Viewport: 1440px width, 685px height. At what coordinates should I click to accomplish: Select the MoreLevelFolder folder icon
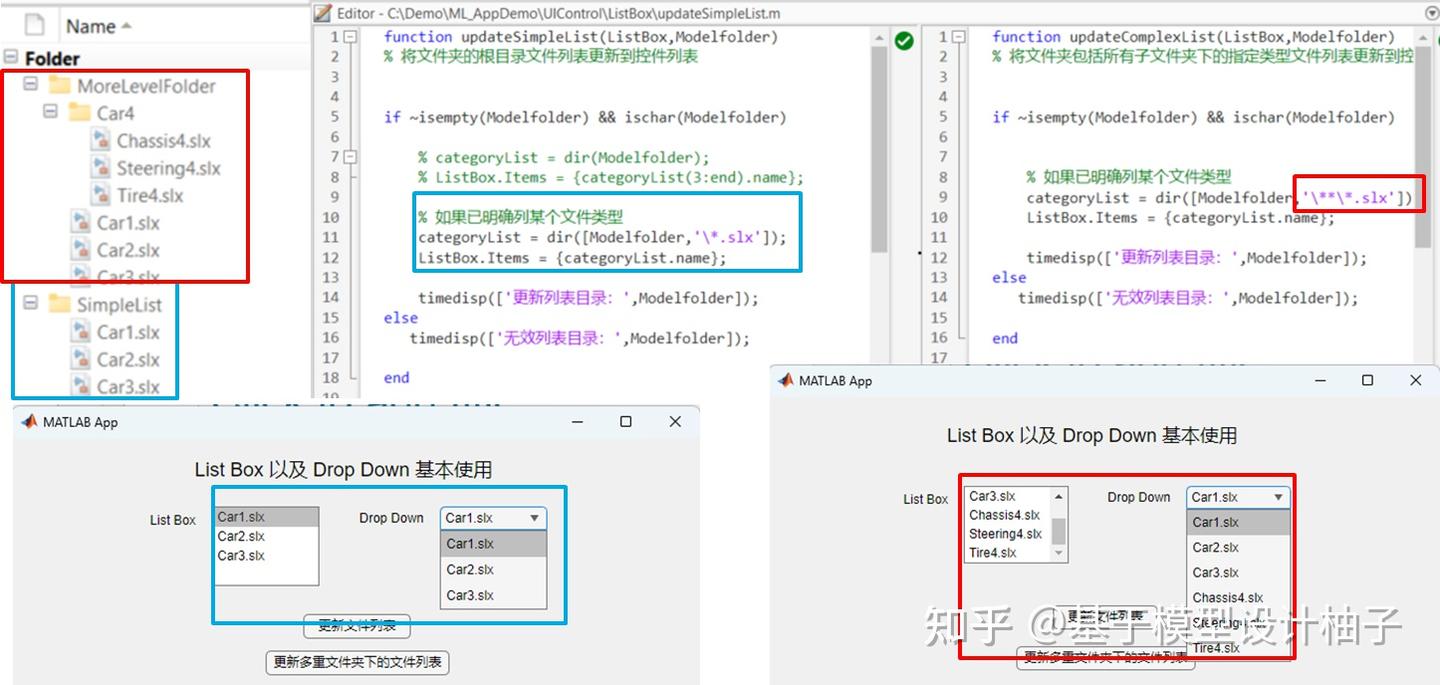(x=59, y=85)
